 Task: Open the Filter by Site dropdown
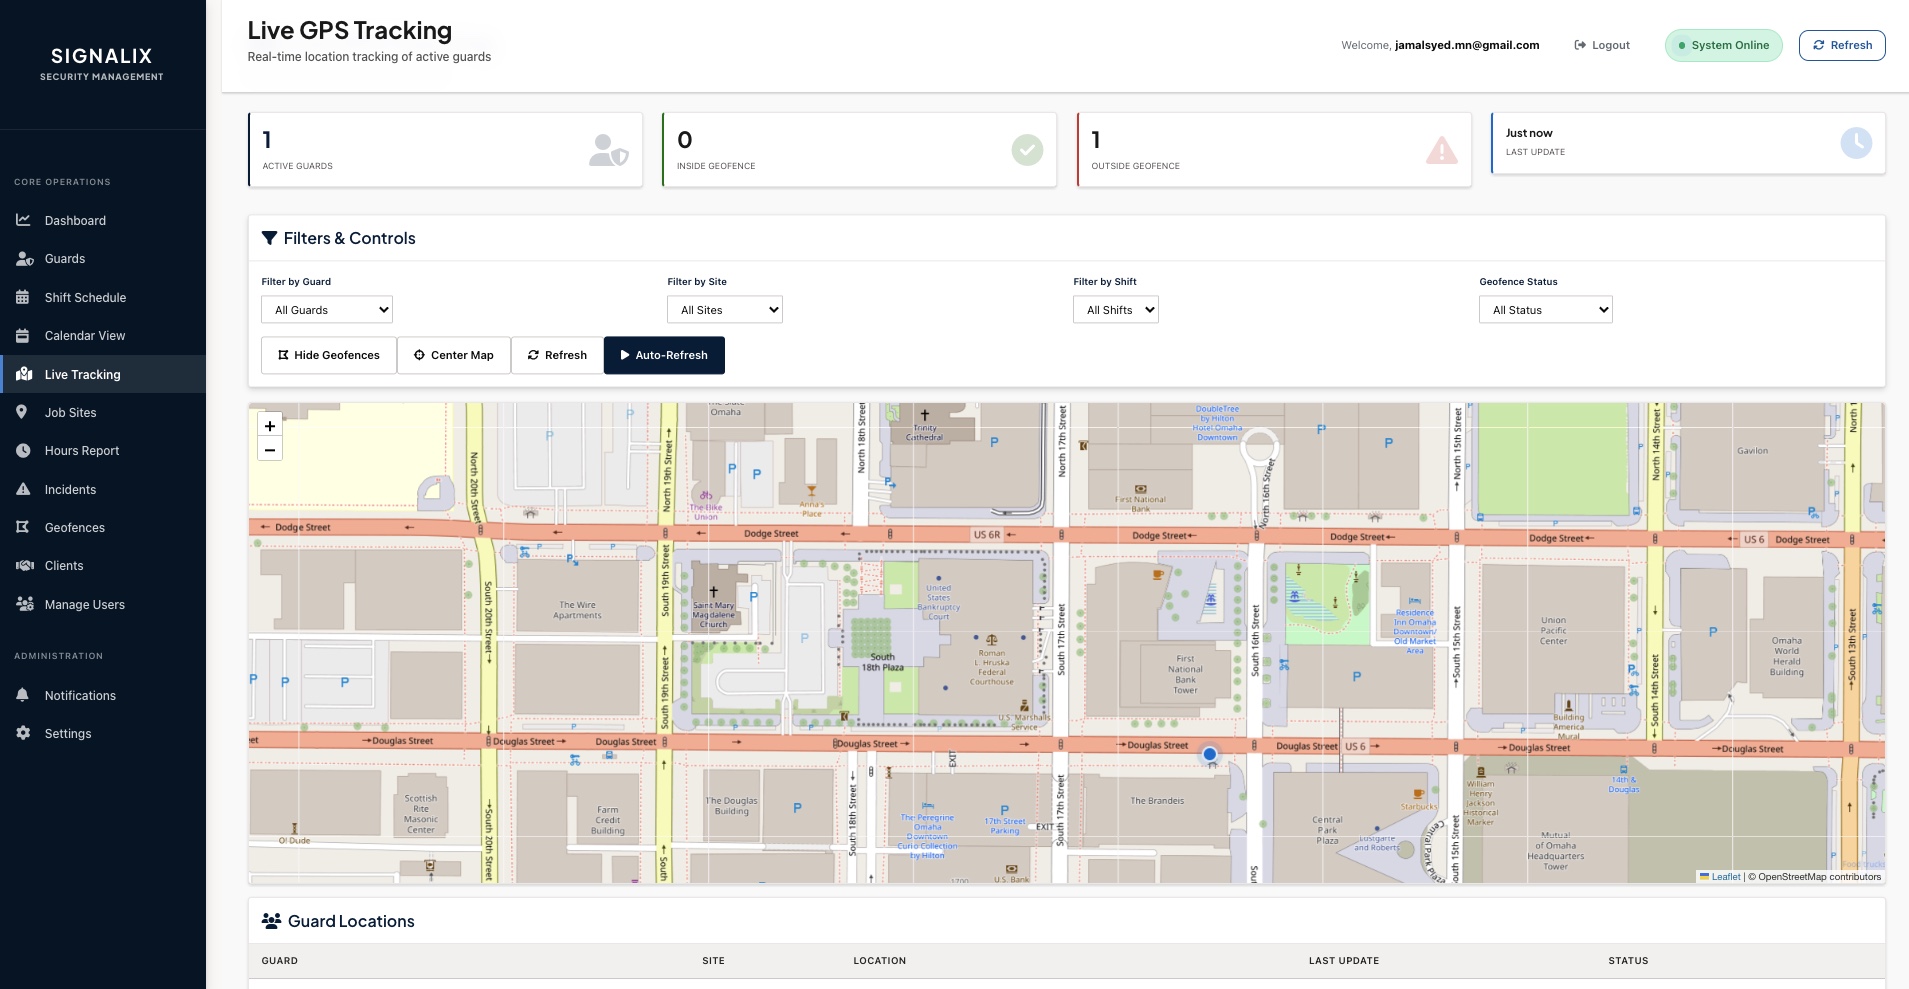724,309
